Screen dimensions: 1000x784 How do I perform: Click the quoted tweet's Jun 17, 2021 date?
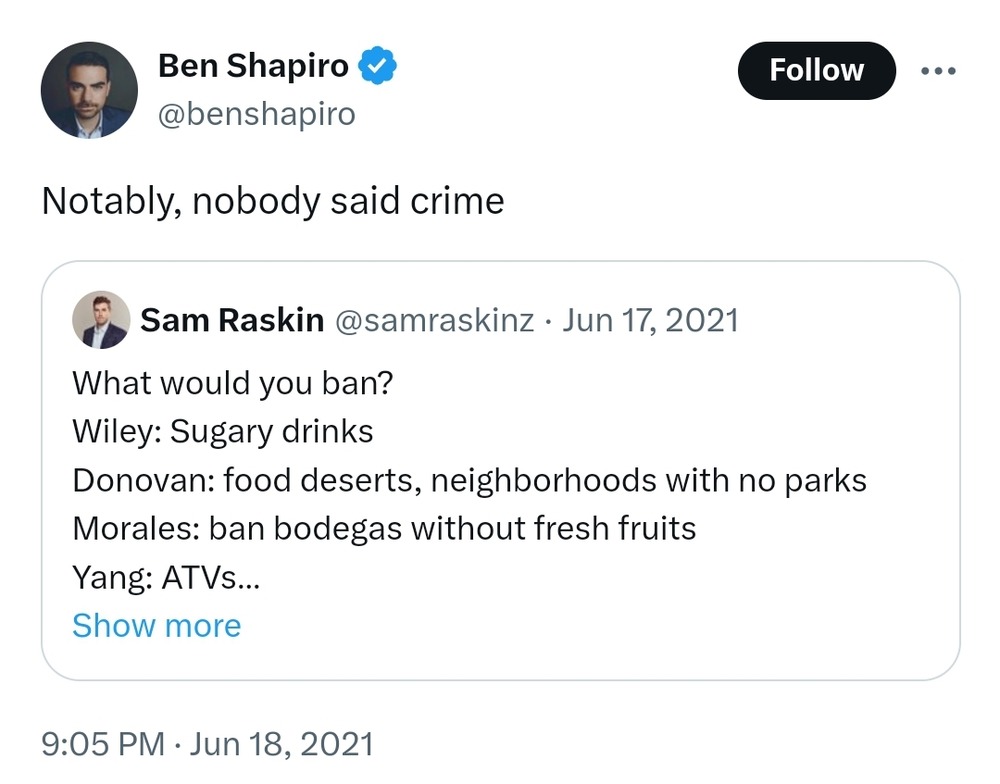[651, 320]
